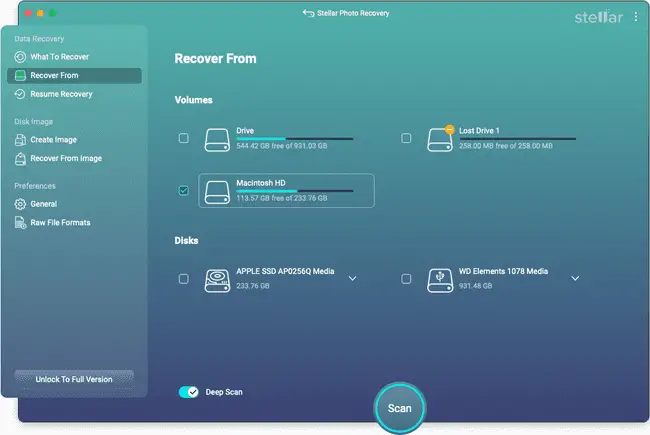The width and height of the screenshot is (650, 435).
Task: Click the round Scan button
Action: click(400, 408)
